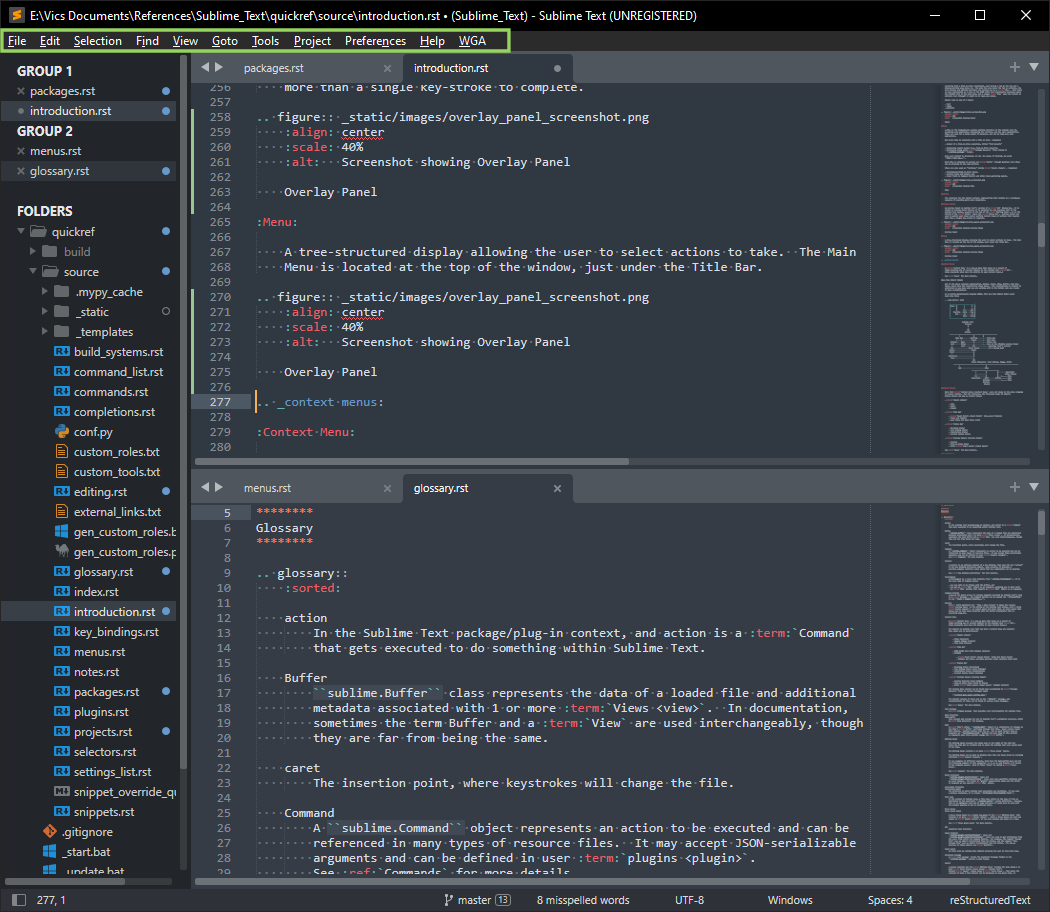
Task: Add a new tab with upper pane plus icon
Action: click(1014, 67)
